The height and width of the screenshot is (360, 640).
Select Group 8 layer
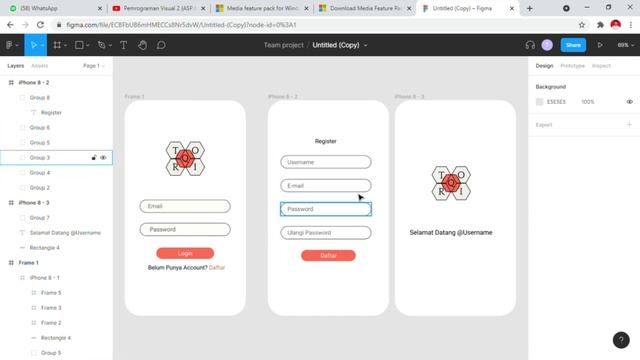[56, 98]
